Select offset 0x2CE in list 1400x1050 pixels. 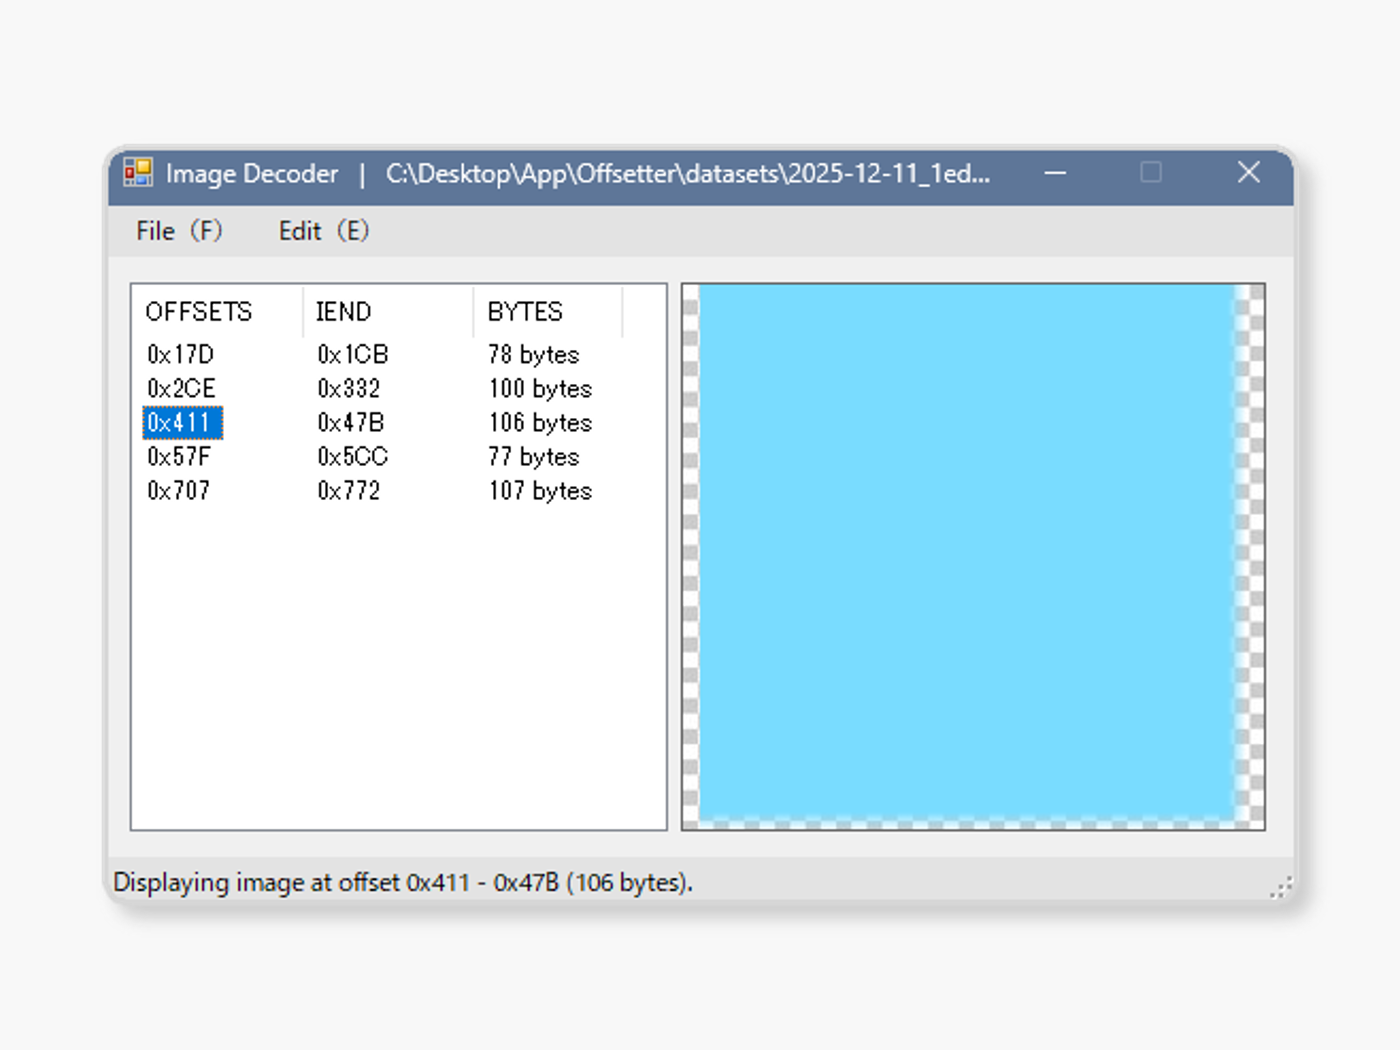181,389
